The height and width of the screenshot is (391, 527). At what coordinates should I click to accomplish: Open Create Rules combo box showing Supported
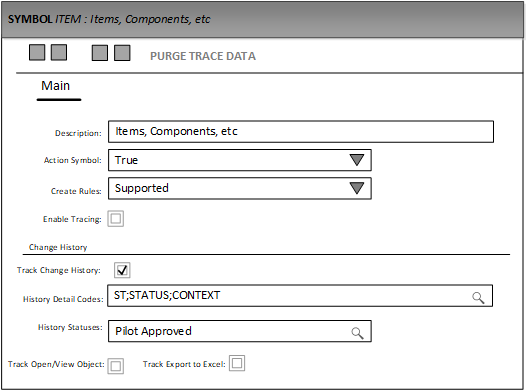(240, 188)
